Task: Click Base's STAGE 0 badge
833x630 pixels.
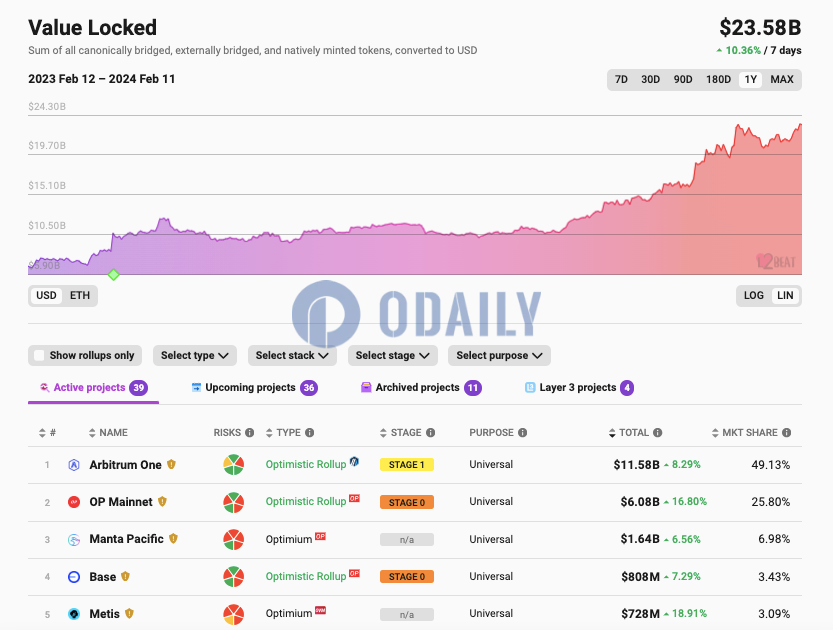Action: [407, 577]
